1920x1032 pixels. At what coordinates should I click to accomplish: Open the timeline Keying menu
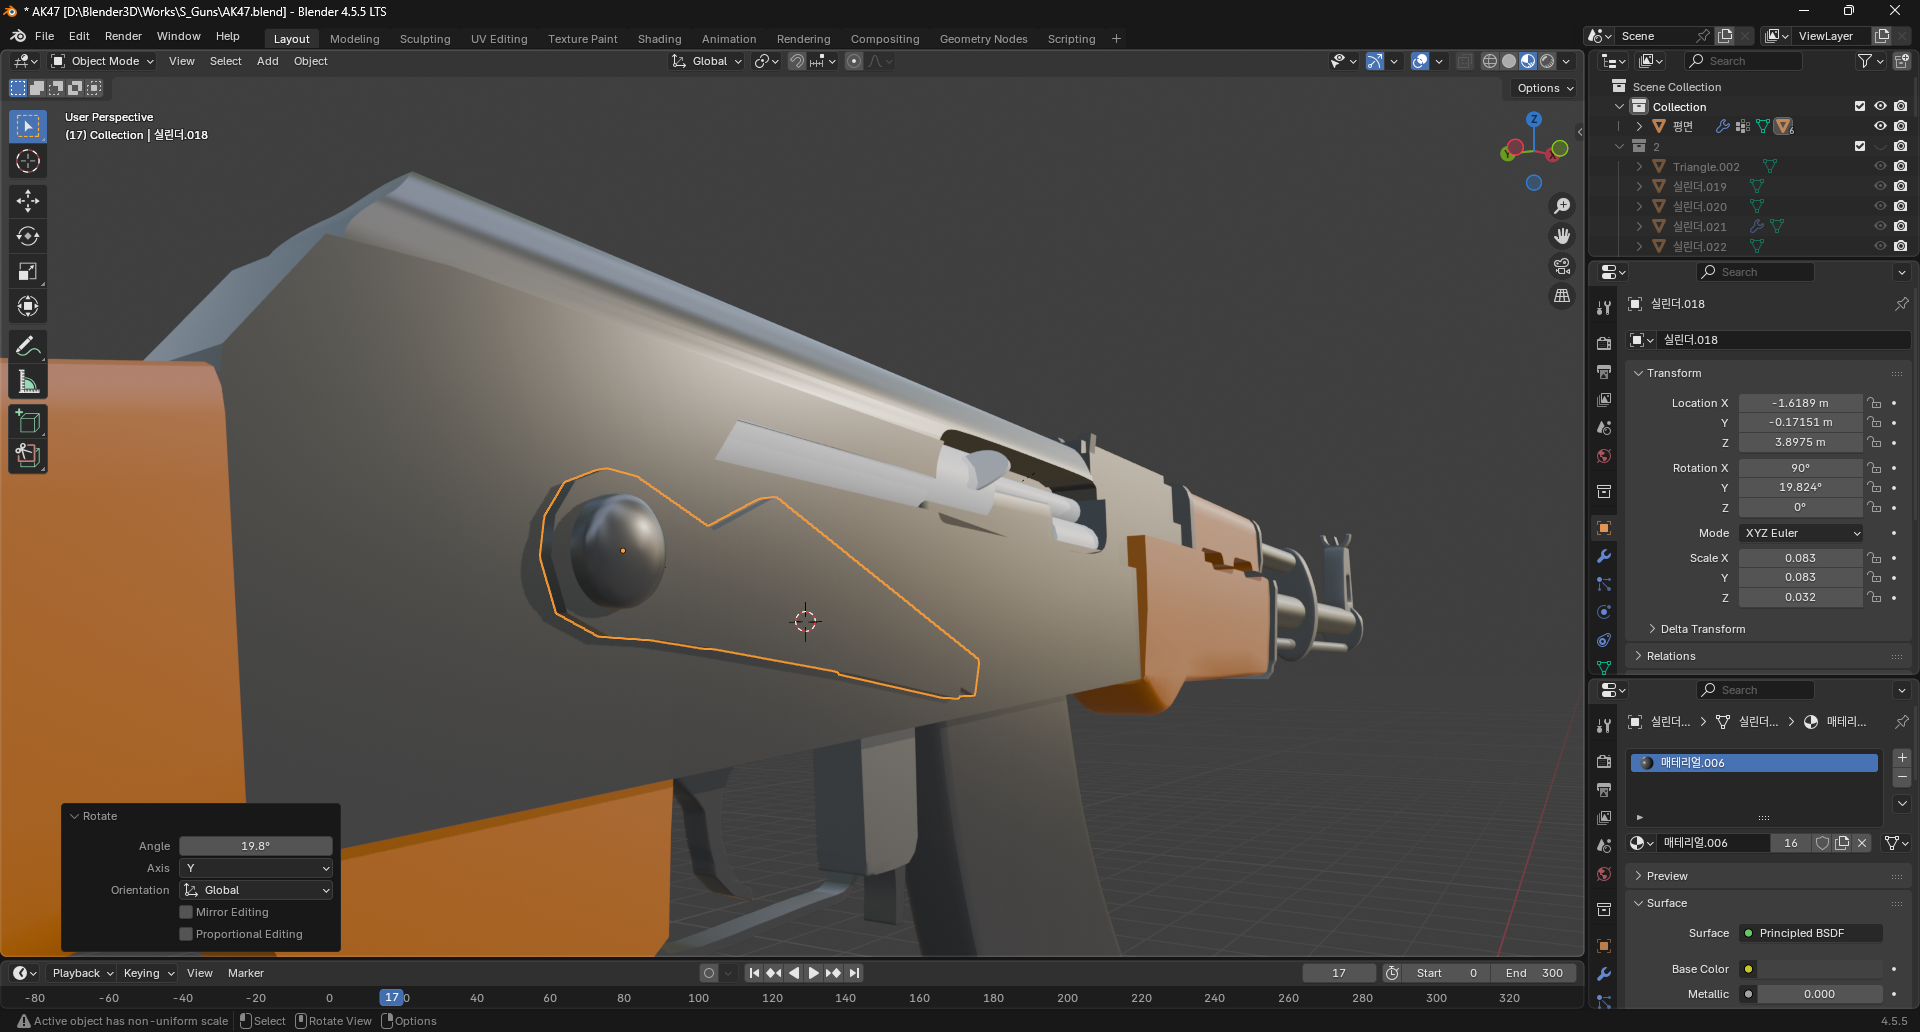click(x=148, y=973)
